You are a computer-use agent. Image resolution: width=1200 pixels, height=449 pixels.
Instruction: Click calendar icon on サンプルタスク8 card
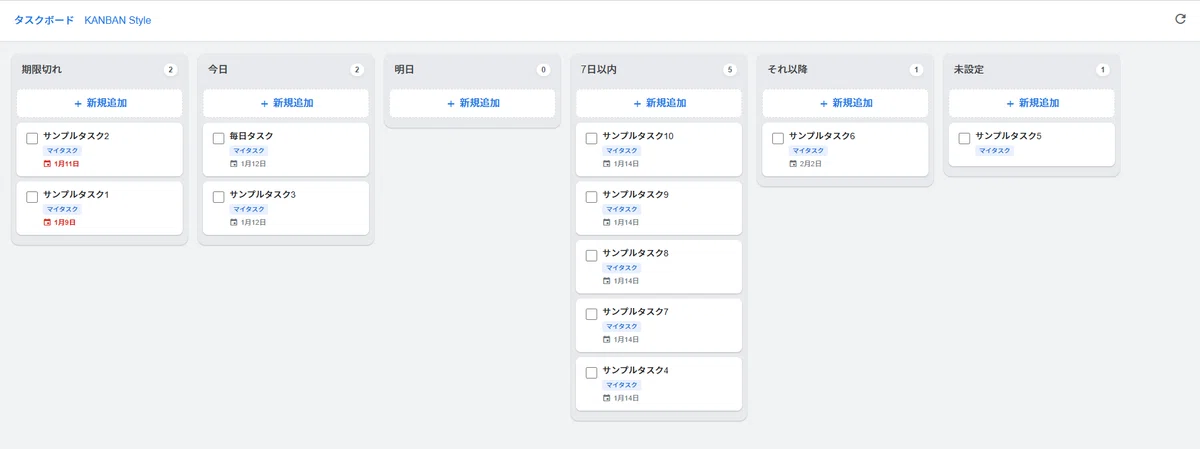point(607,280)
